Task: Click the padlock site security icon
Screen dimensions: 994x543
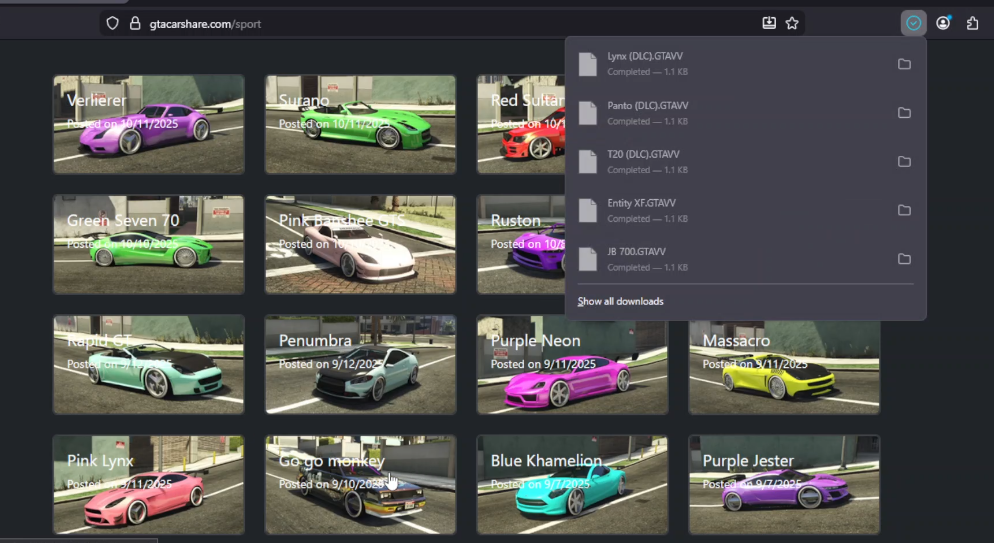Action: (x=134, y=23)
